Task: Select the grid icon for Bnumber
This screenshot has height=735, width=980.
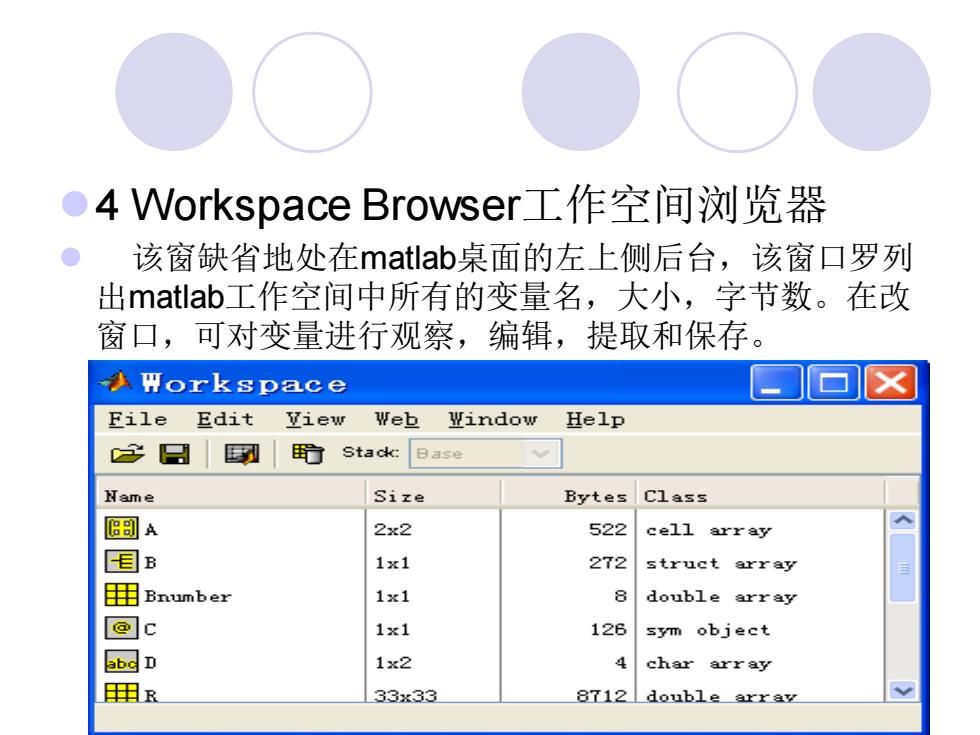Action: tap(121, 594)
